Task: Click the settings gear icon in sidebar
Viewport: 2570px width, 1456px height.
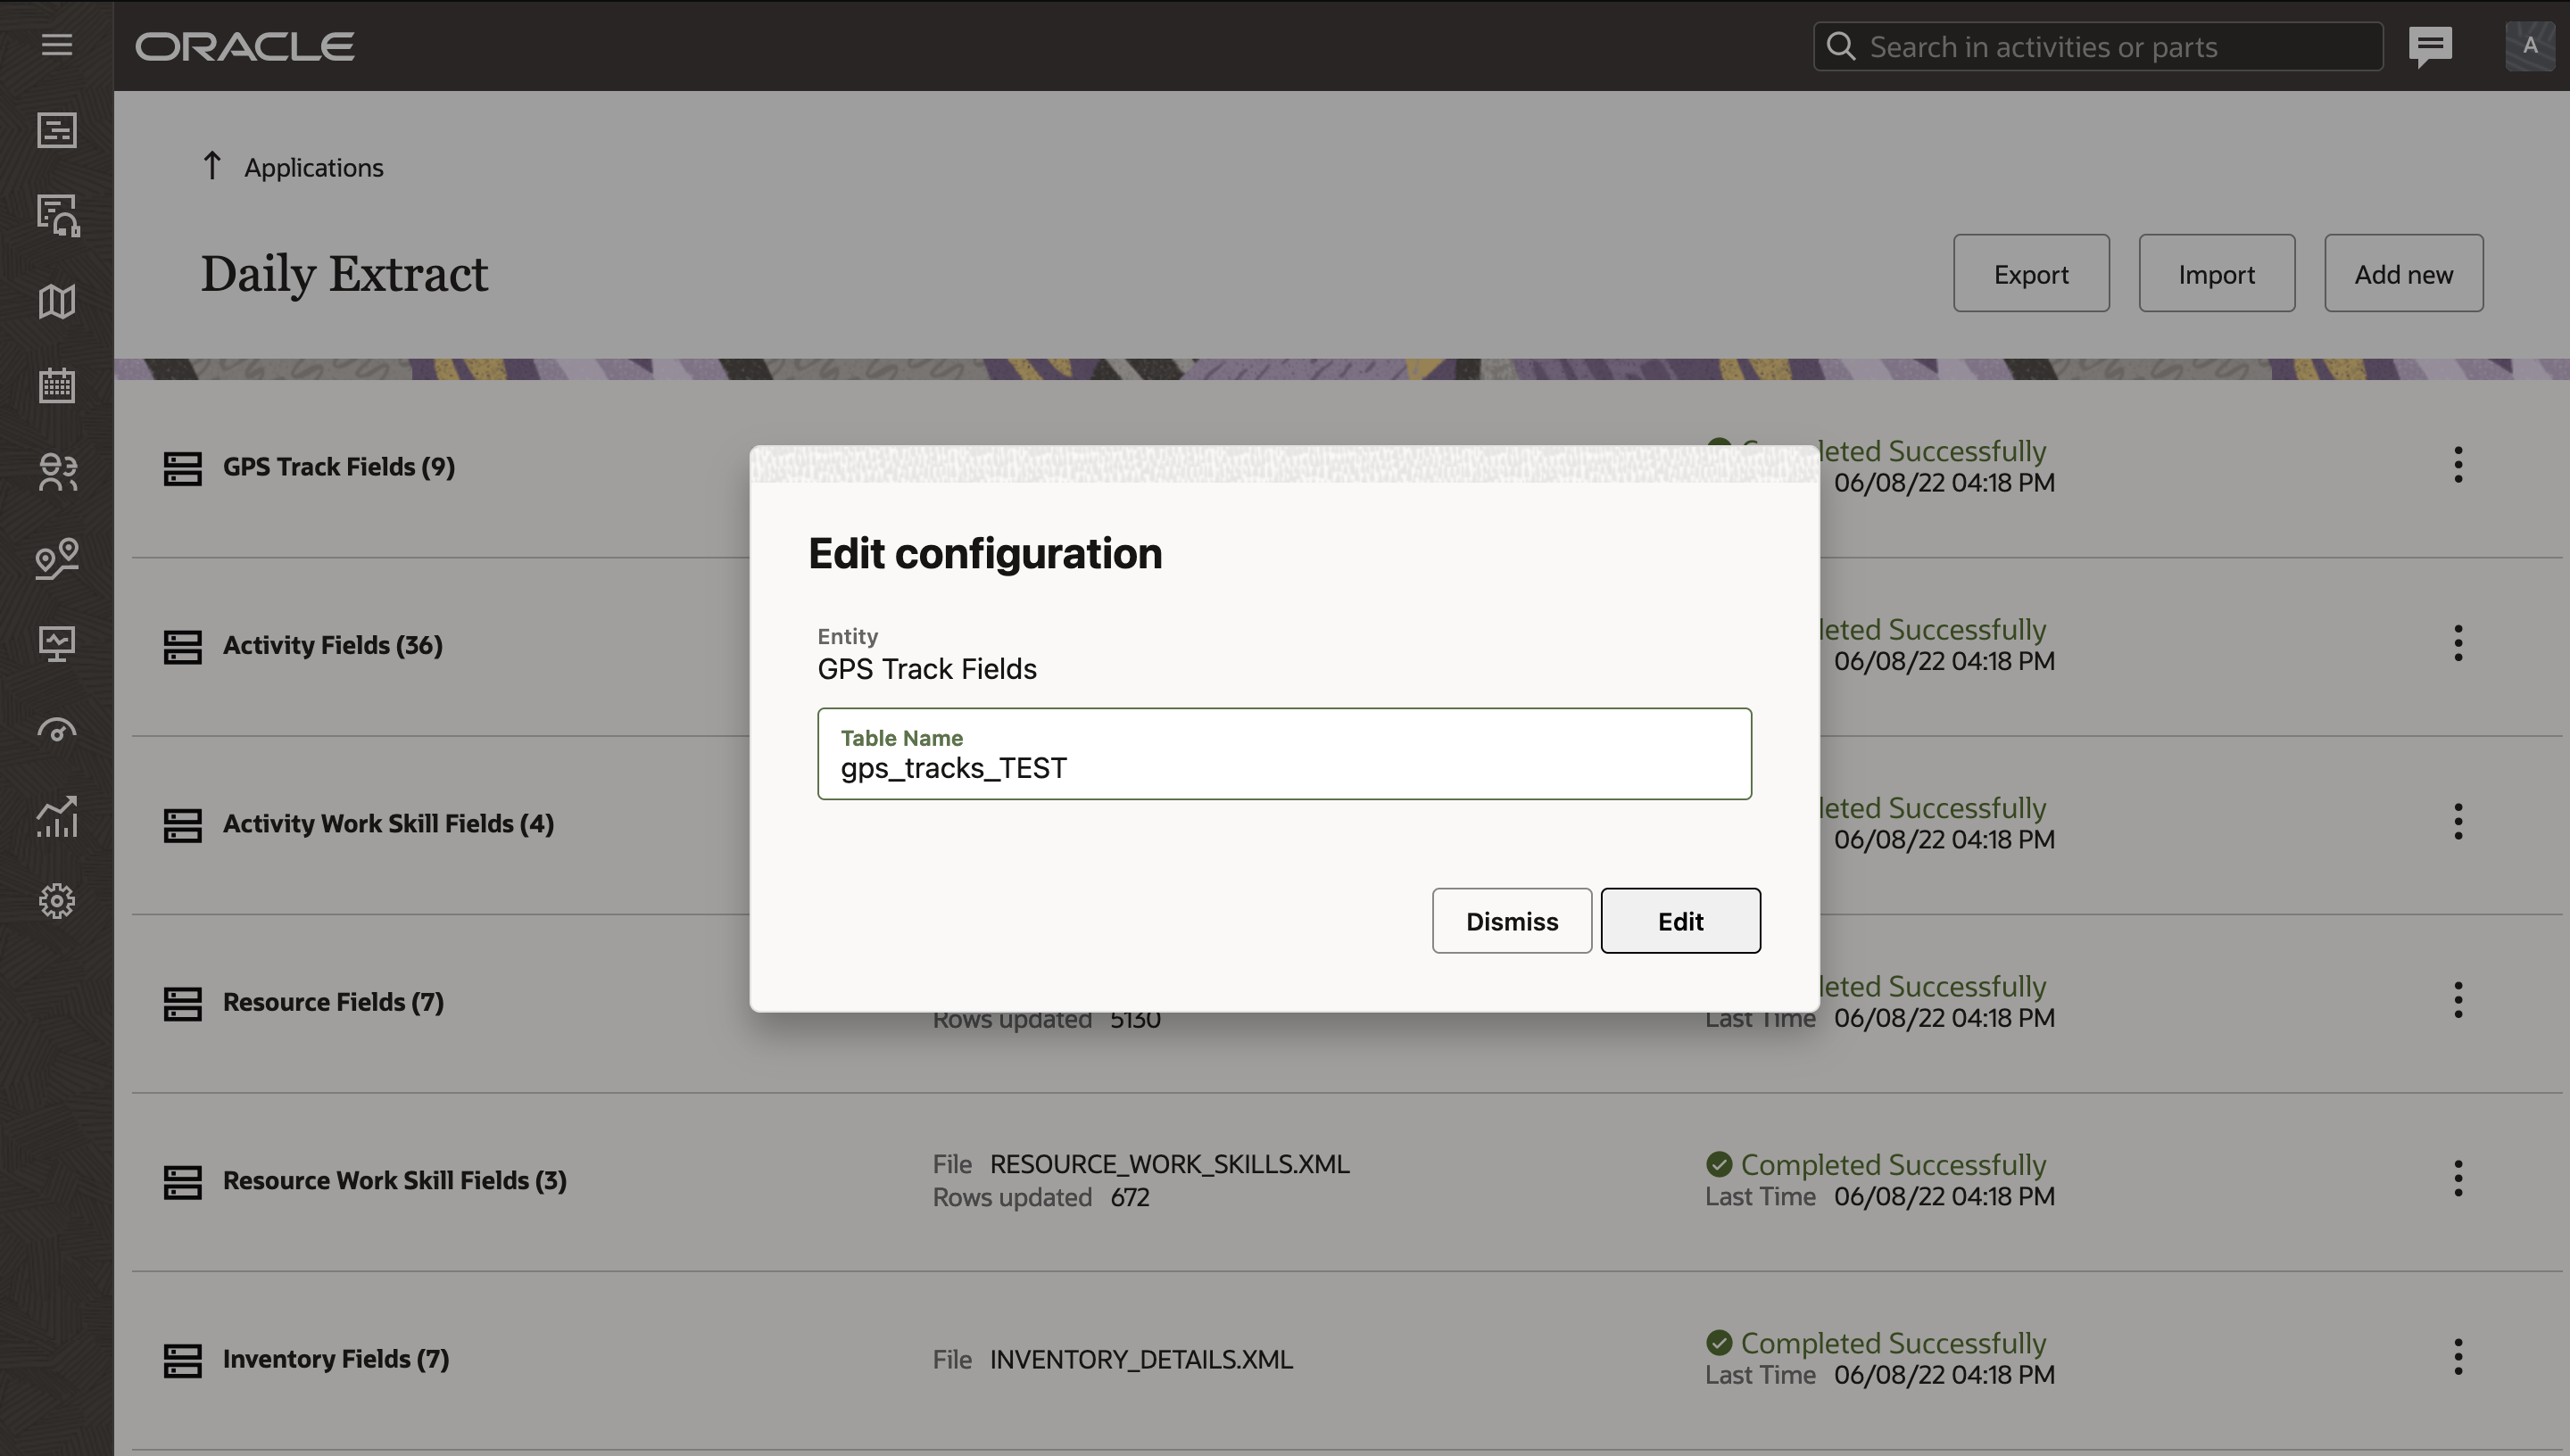Action: tap(57, 901)
